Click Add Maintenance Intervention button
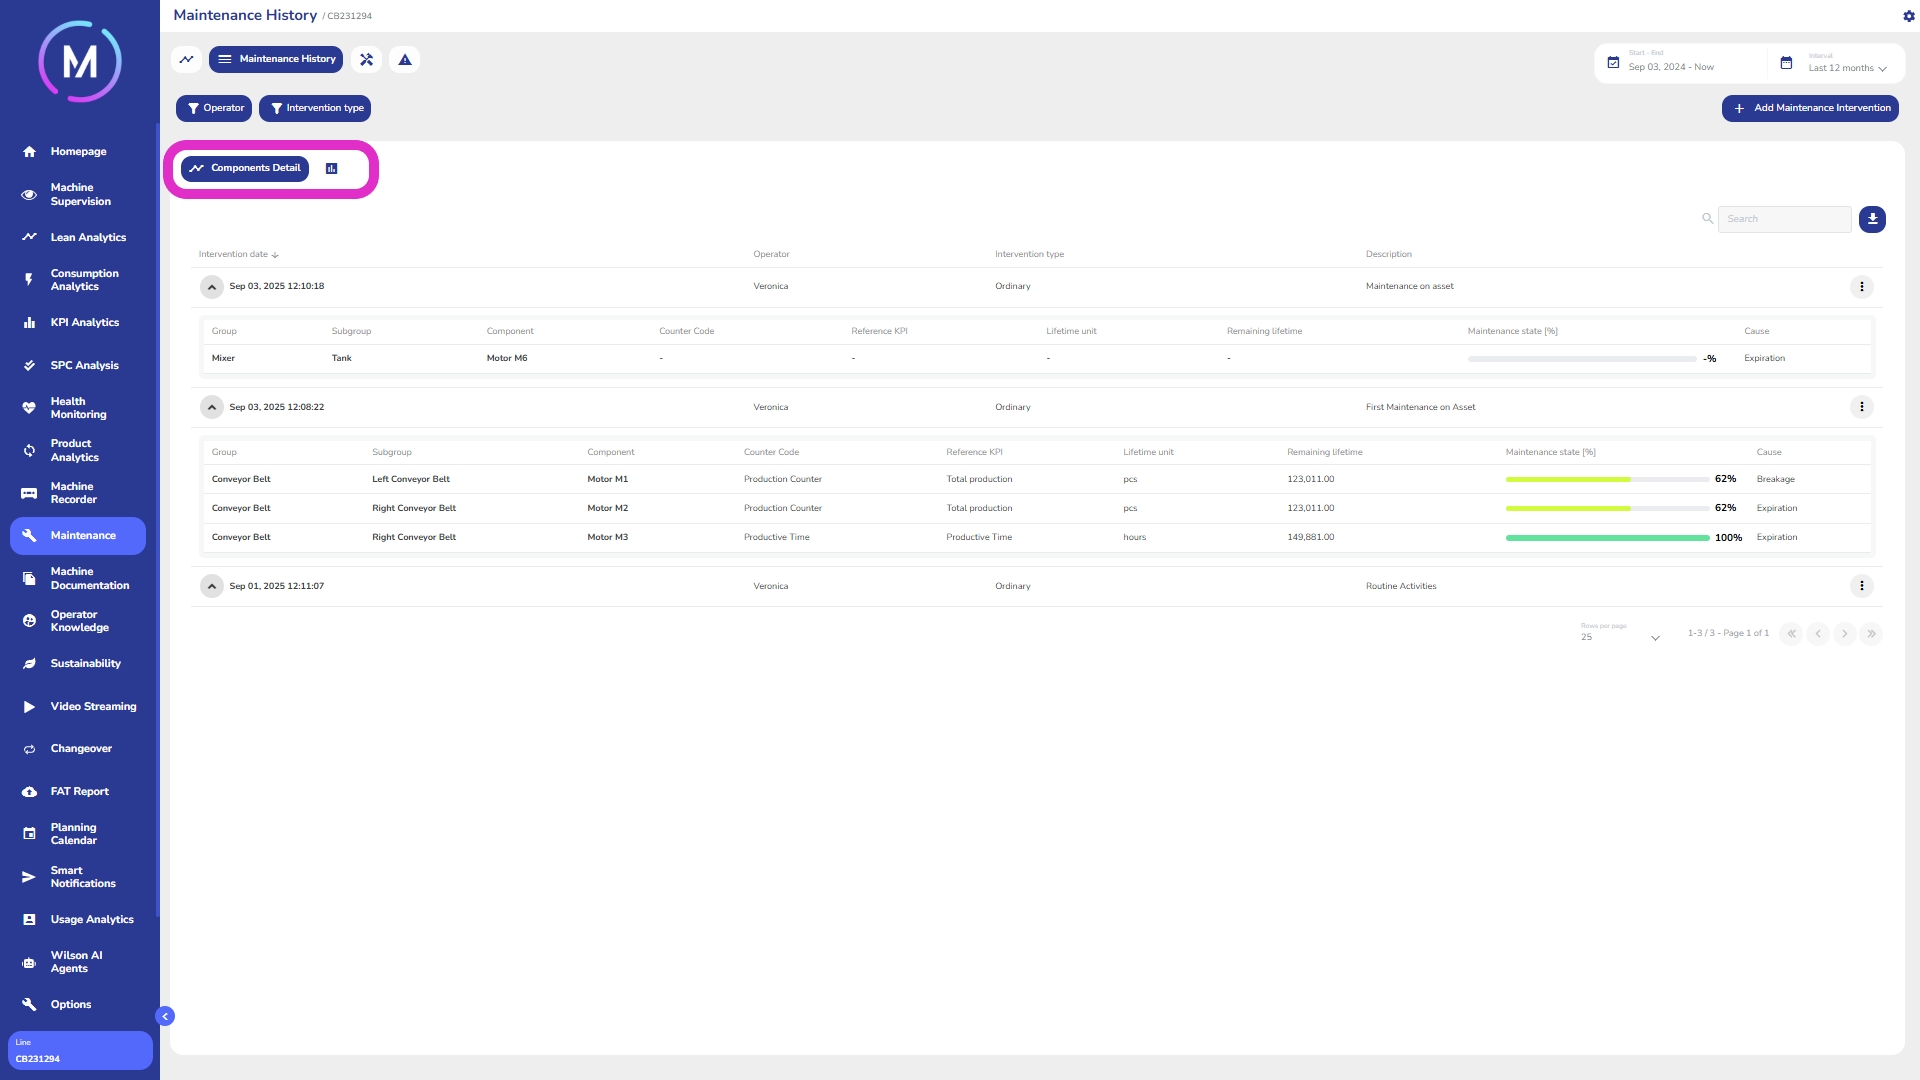 click(1810, 108)
